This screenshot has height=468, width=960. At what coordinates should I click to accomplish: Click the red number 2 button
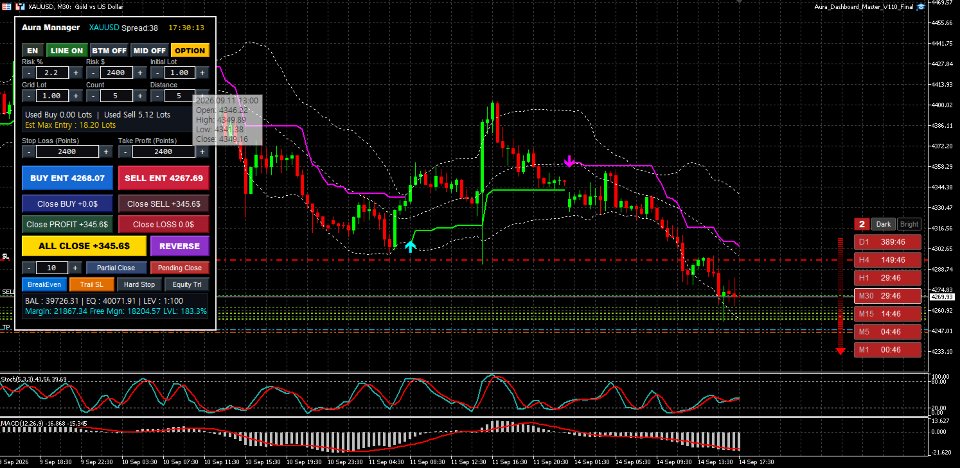[862, 224]
